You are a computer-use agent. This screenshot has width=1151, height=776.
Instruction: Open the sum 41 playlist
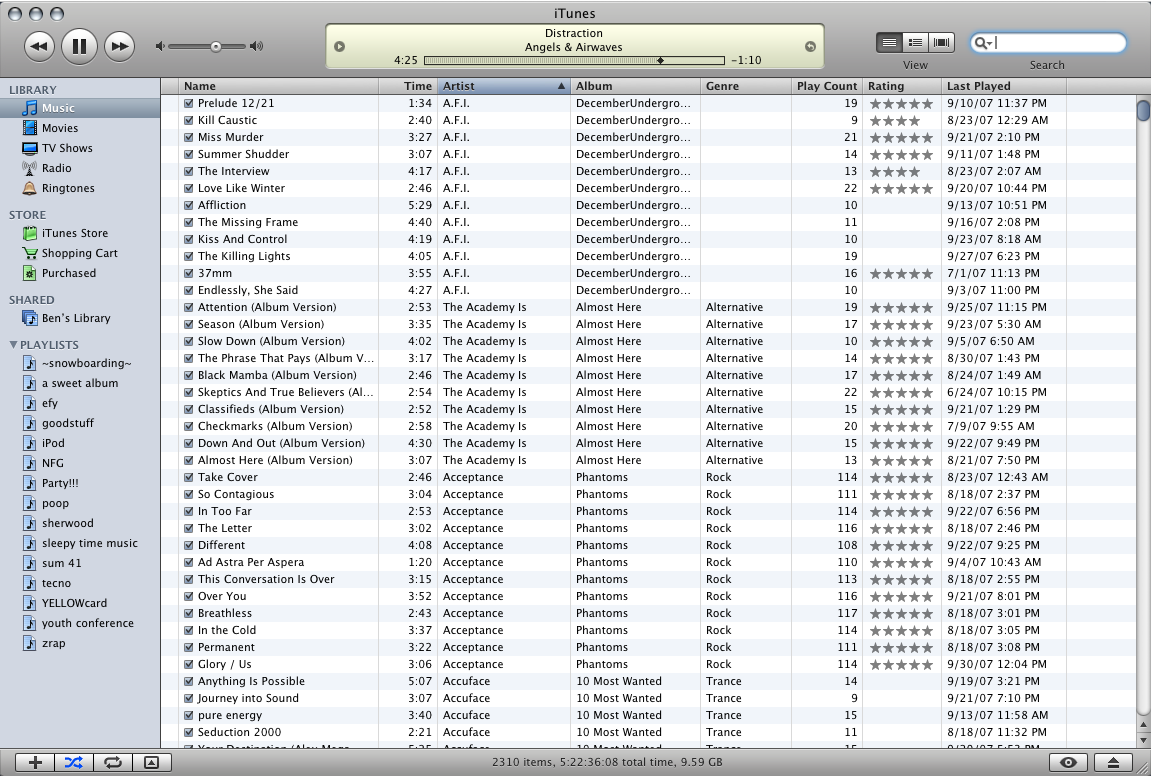80,563
